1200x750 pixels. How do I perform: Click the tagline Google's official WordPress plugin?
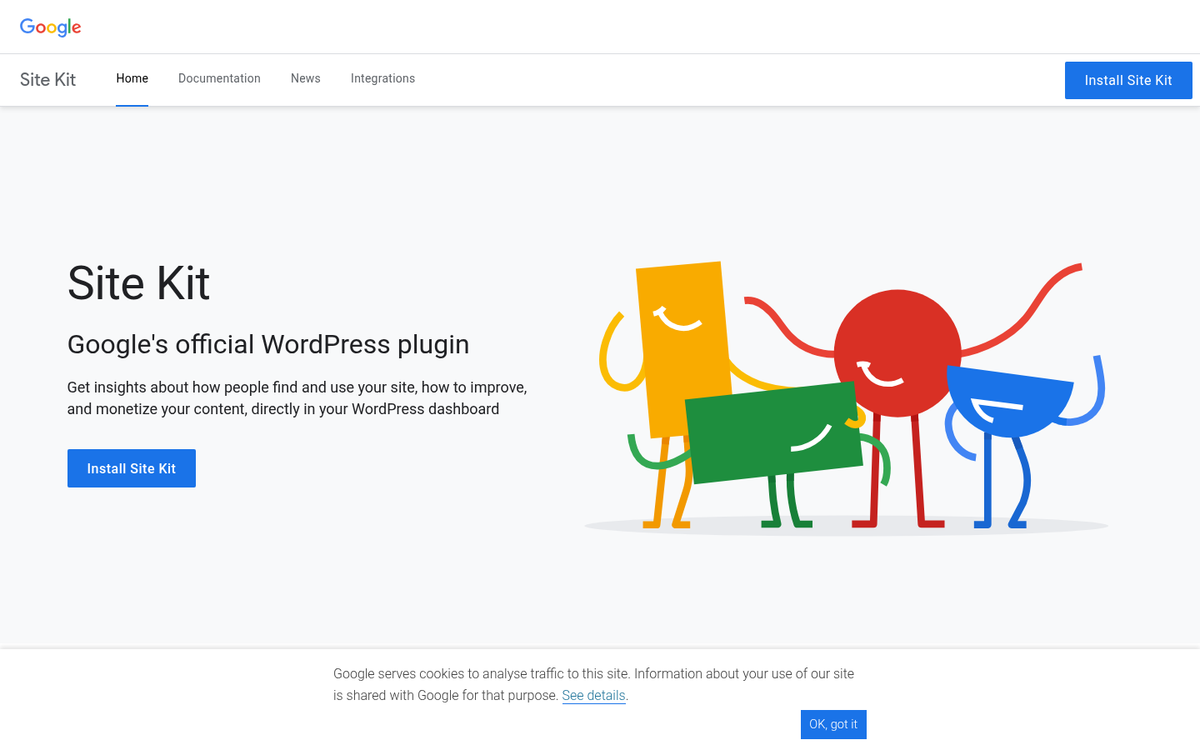tap(268, 344)
